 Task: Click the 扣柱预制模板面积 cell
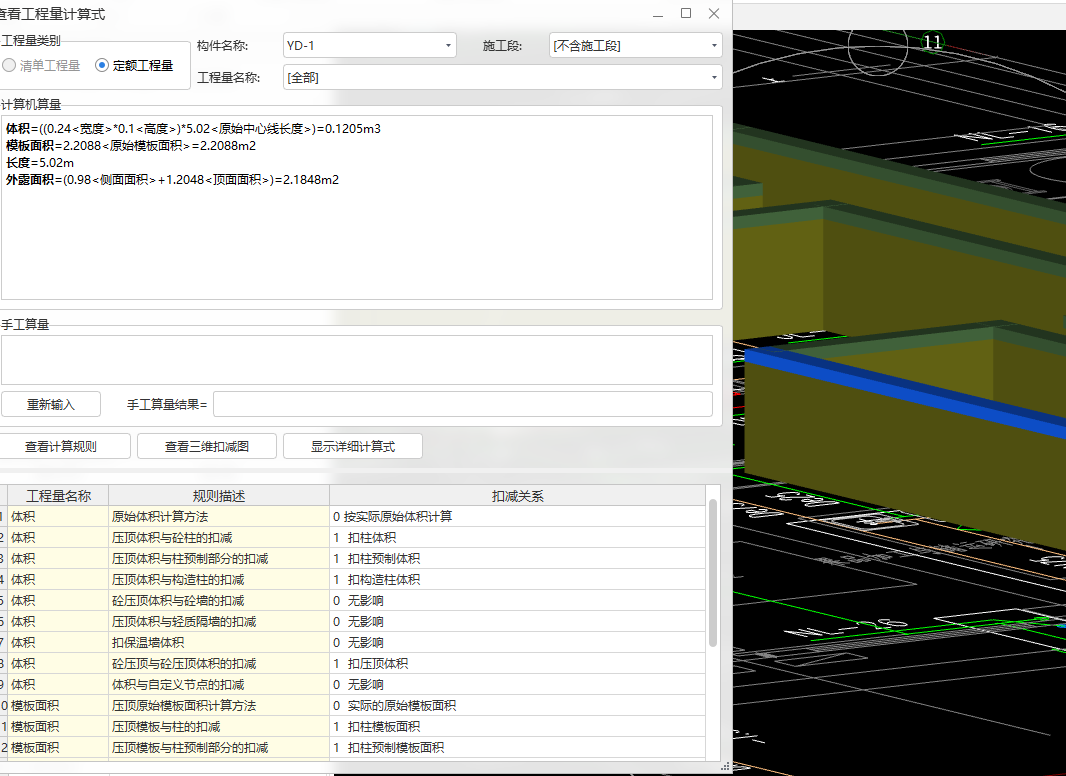(518, 747)
